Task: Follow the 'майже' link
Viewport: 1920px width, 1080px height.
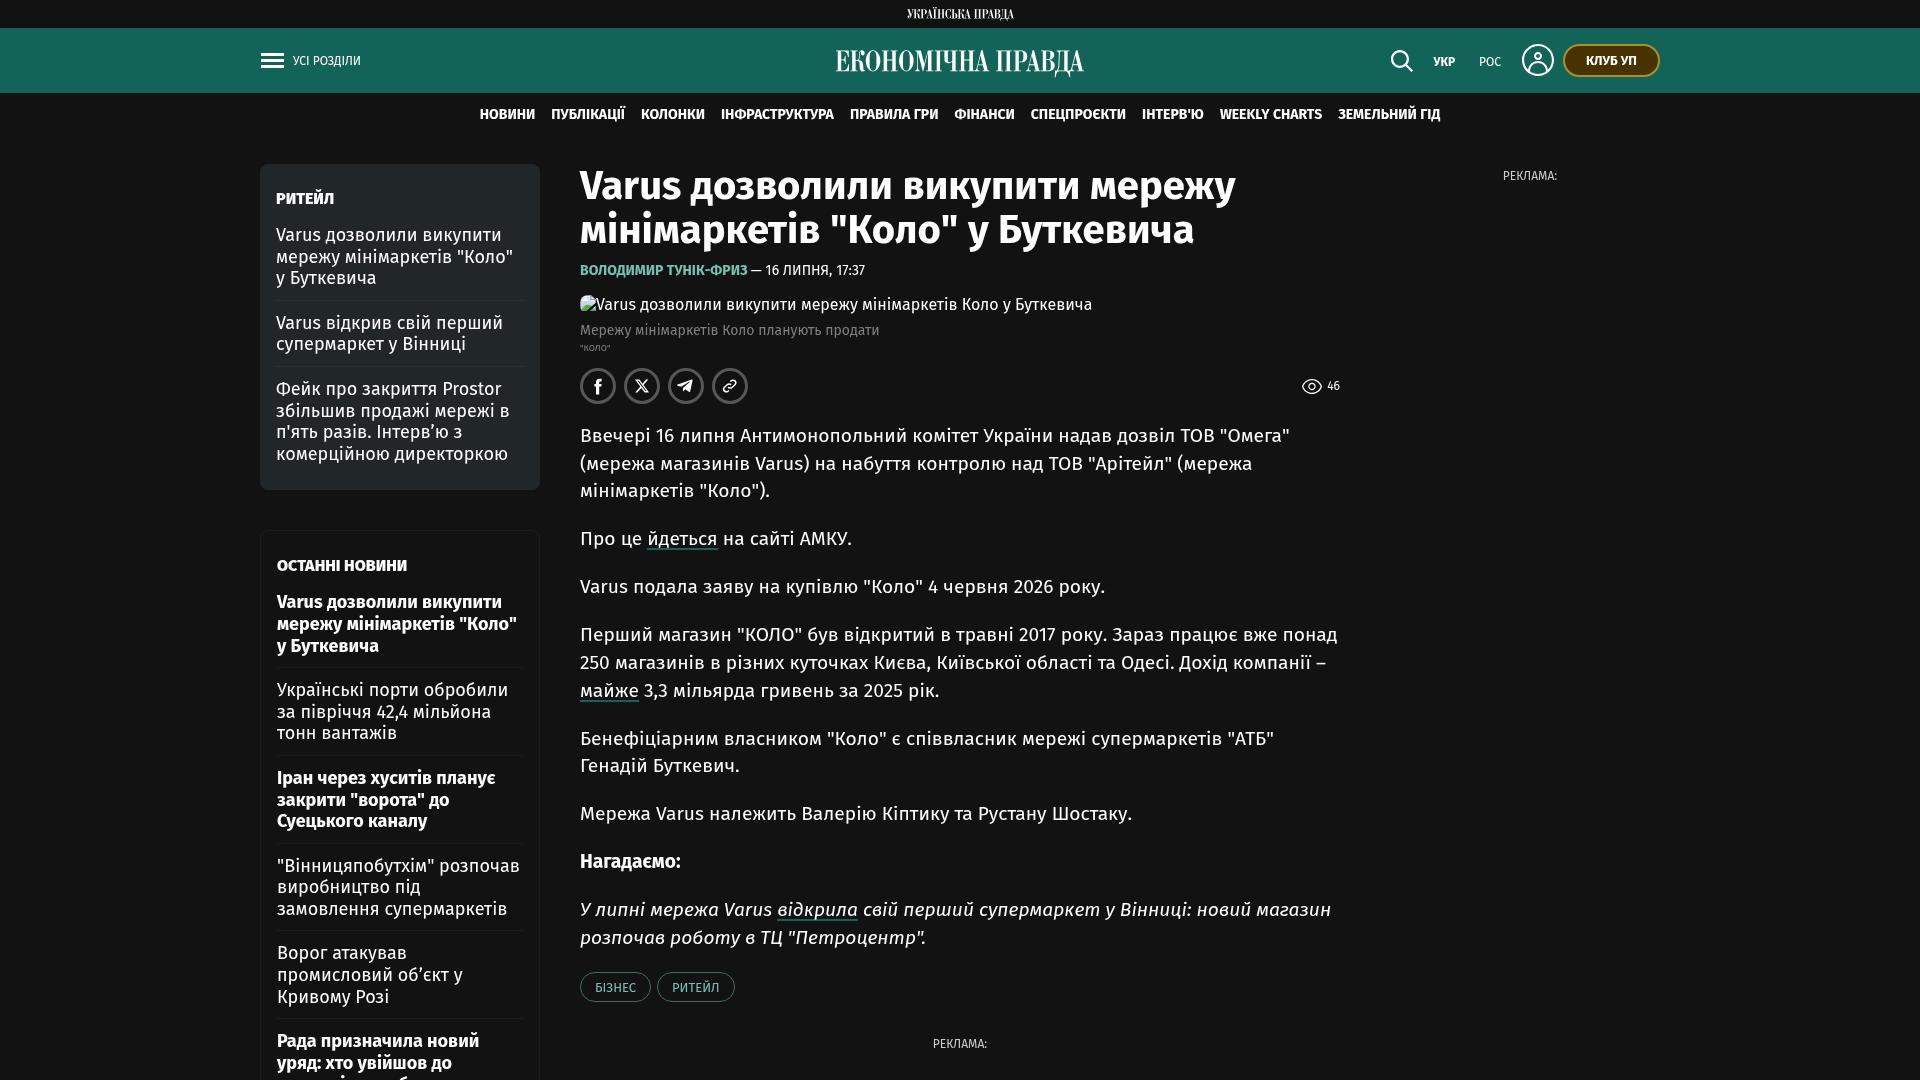Action: point(609,691)
